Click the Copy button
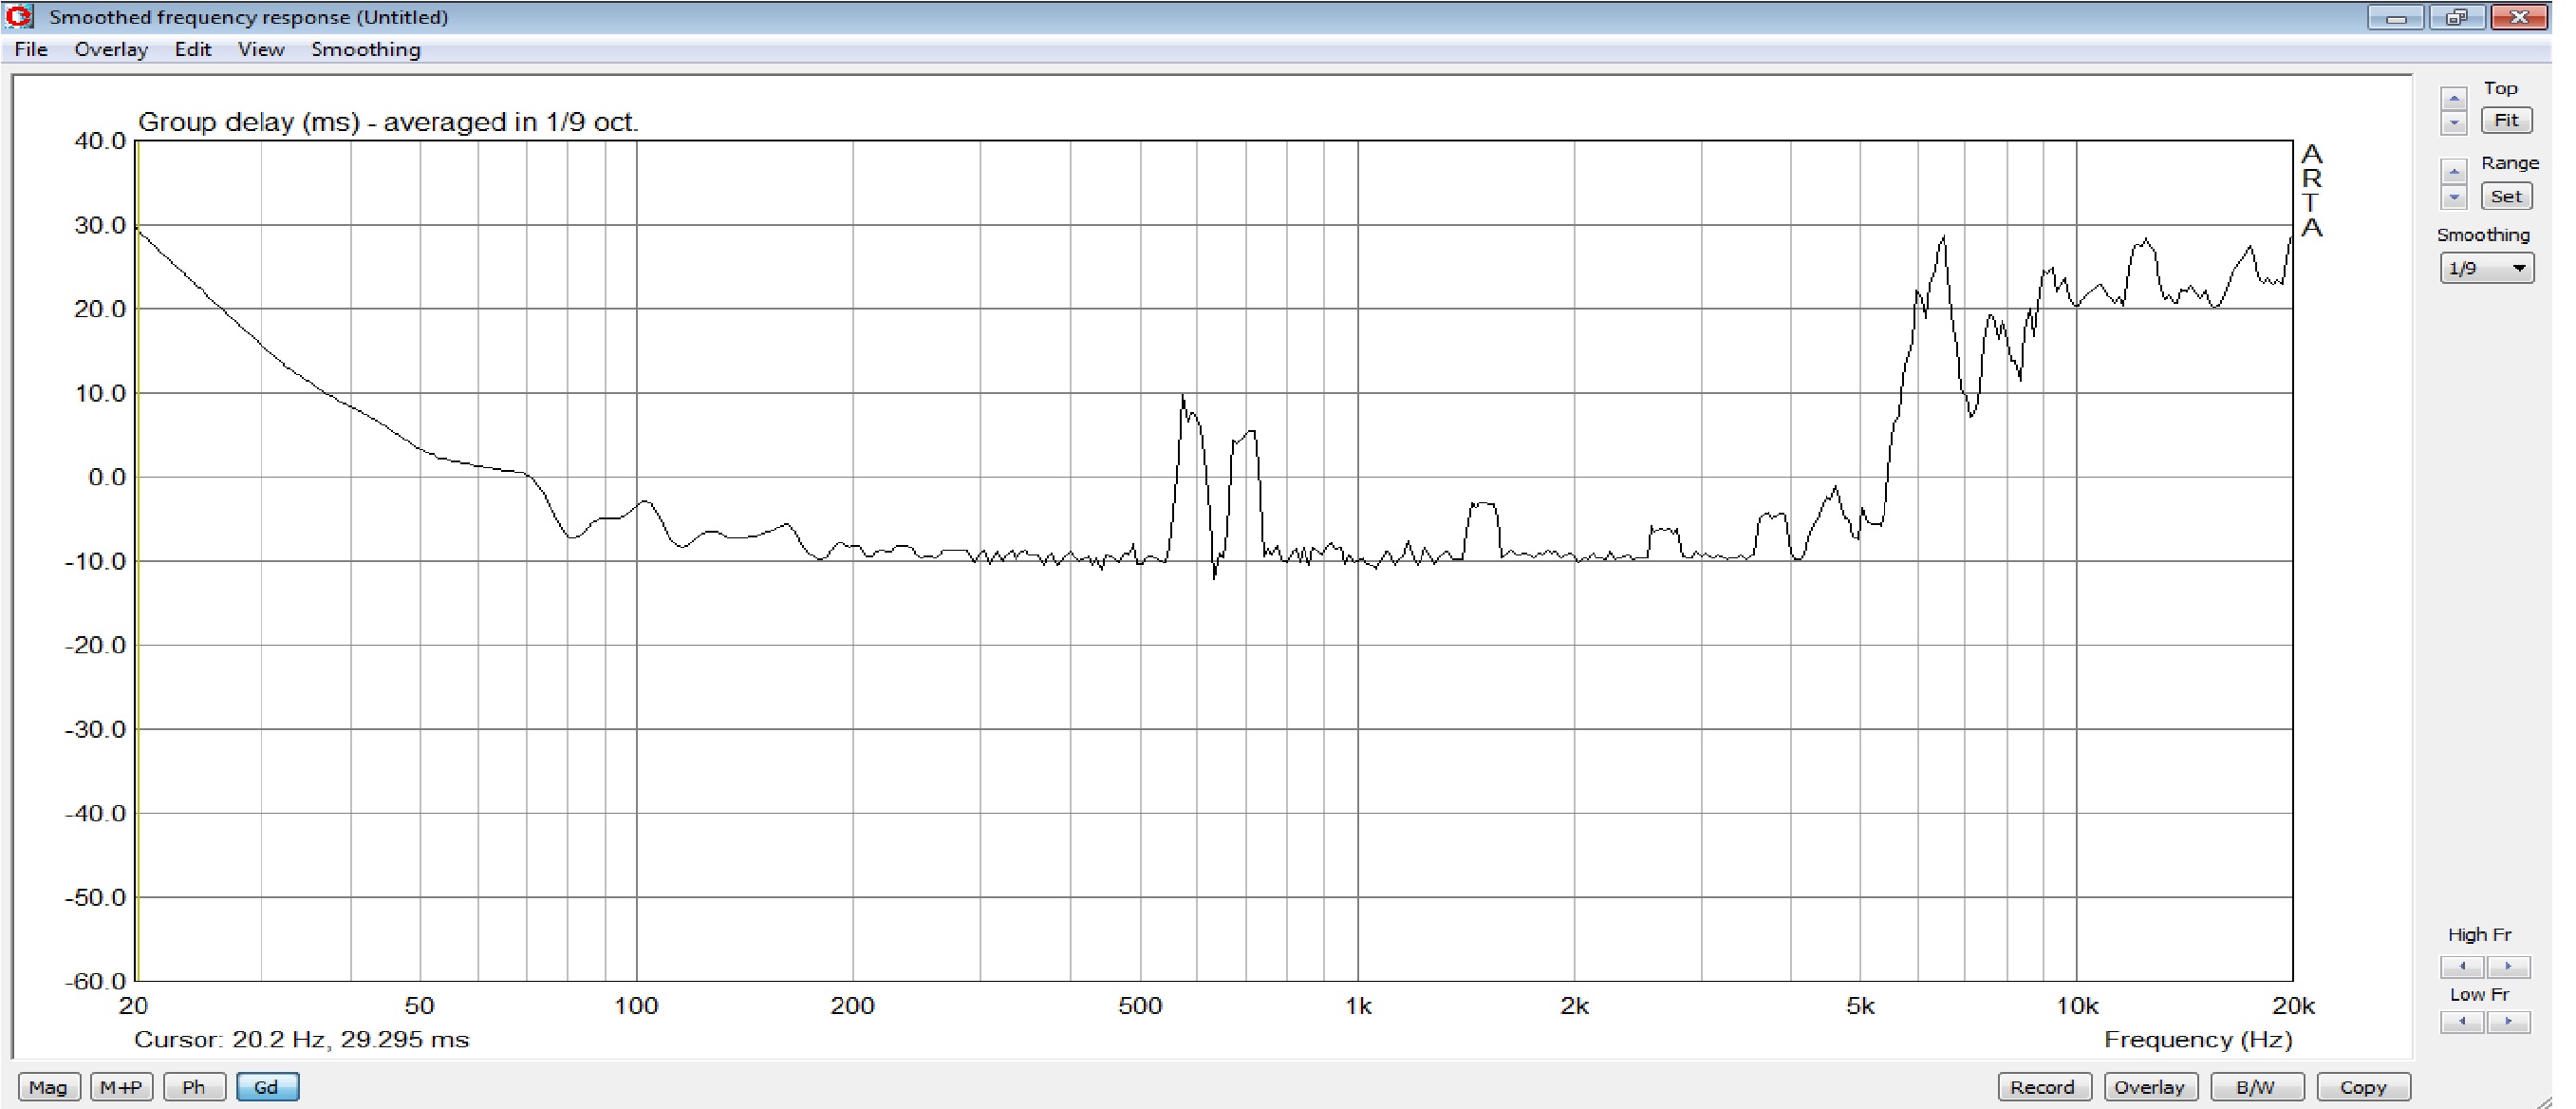2576x1109 pixels. [x=2363, y=1087]
